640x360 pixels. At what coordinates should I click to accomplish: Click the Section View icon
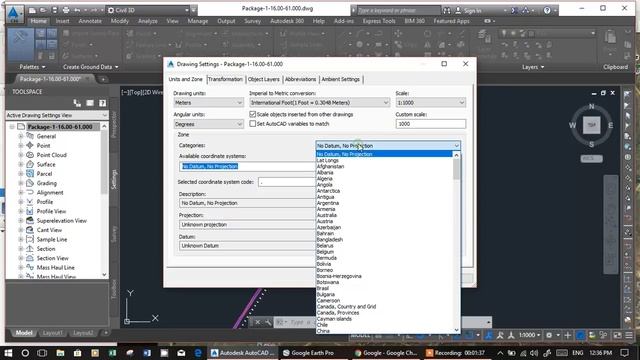pos(30,258)
